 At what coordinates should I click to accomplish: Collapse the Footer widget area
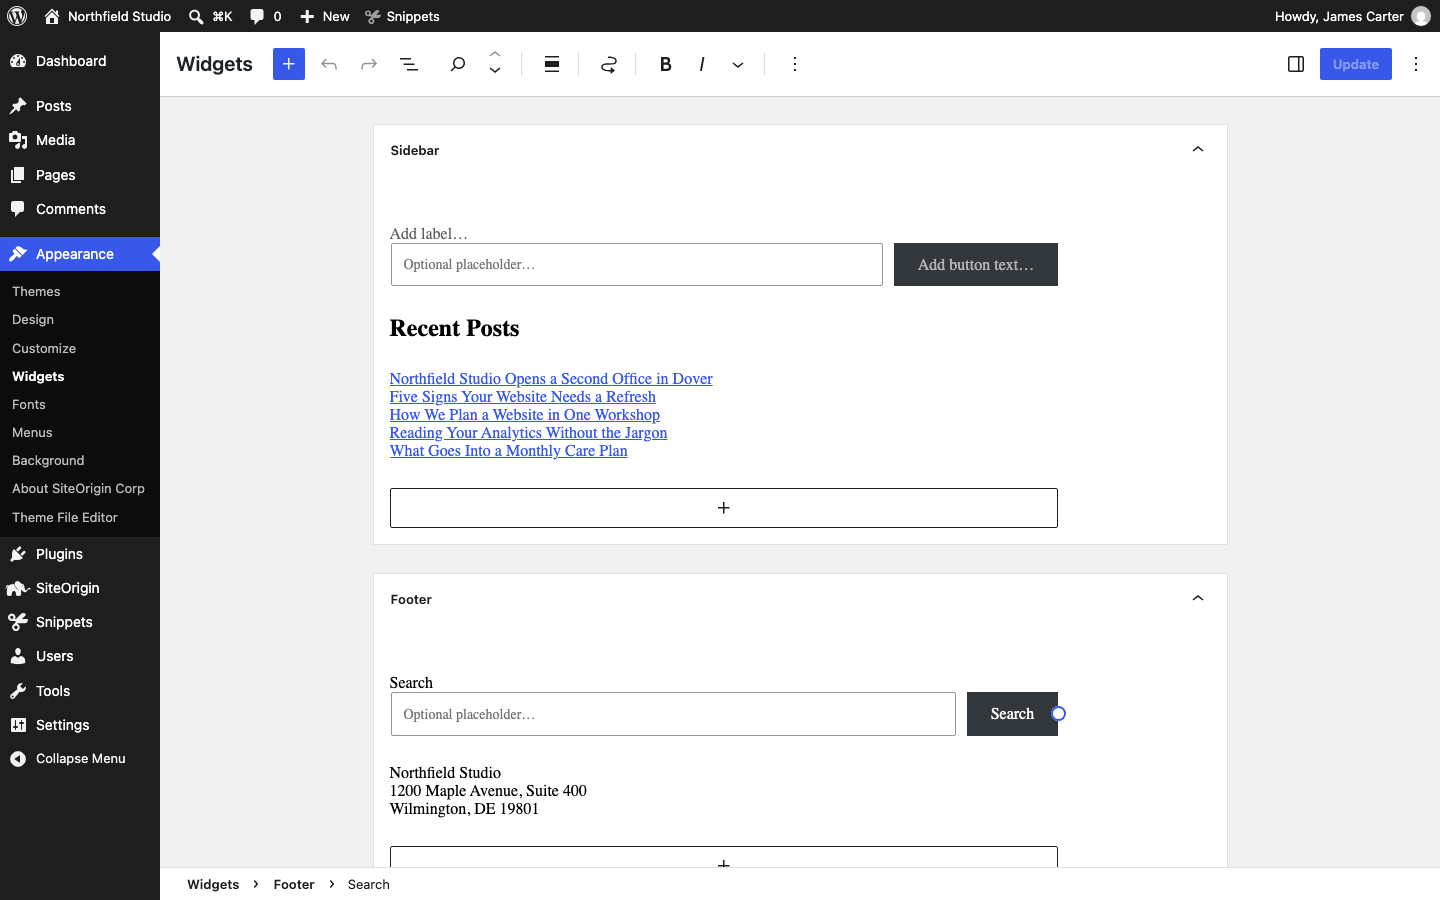point(1198,599)
